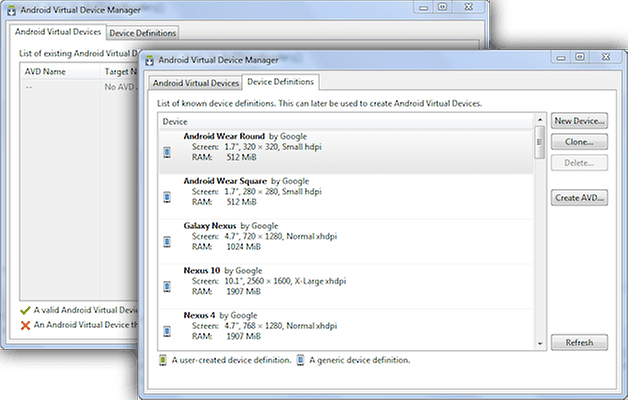Switch to Android Virtual Devices tab in front window
The image size is (628, 400).
[x=196, y=83]
